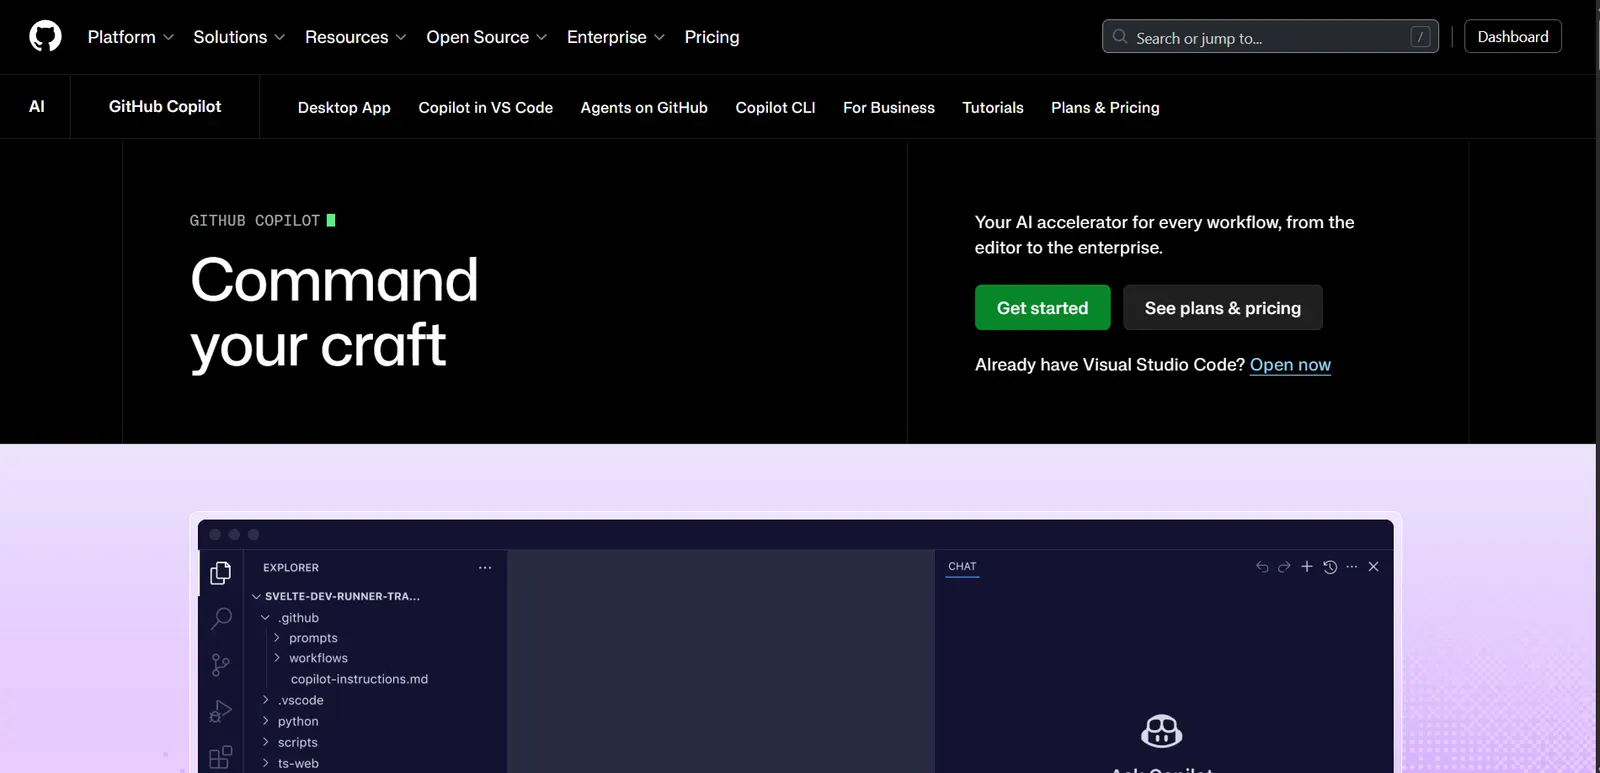Click the chat panel more options ellipsis
This screenshot has width=1600, height=773.
pos(1352,567)
